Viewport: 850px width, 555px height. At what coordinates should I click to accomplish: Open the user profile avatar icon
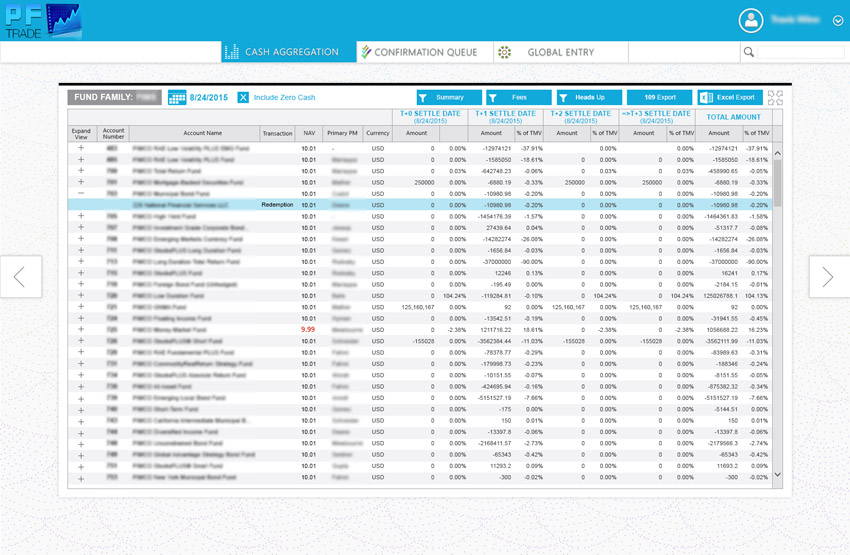(x=750, y=21)
